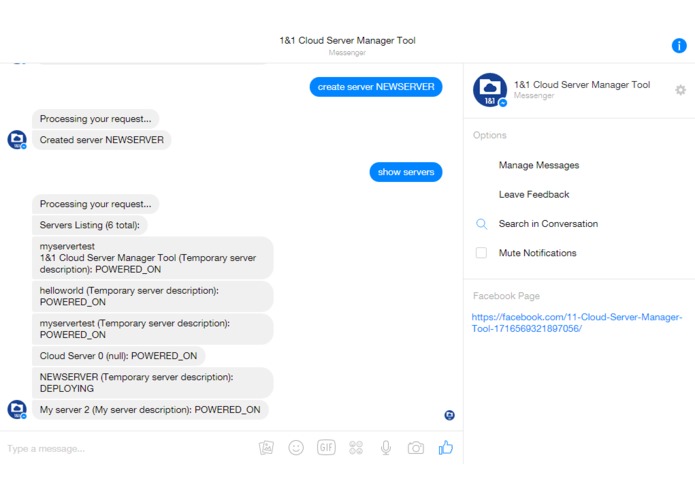Open Manage Messages option

coord(539,165)
